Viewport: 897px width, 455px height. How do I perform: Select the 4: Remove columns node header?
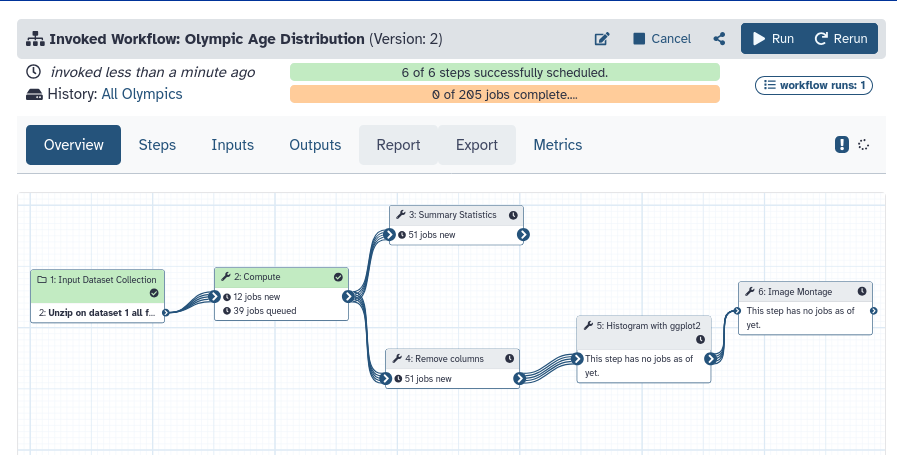453,359
